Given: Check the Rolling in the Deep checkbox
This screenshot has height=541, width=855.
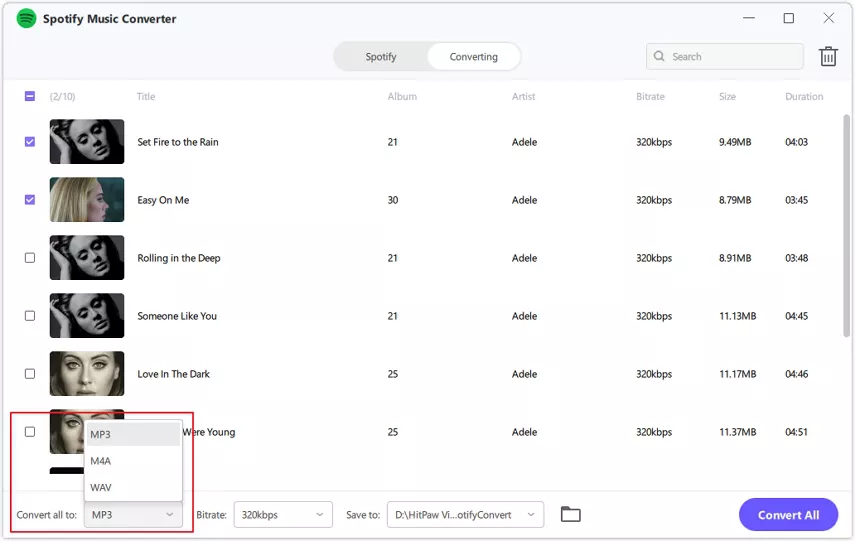Looking at the screenshot, I should click(x=30, y=258).
